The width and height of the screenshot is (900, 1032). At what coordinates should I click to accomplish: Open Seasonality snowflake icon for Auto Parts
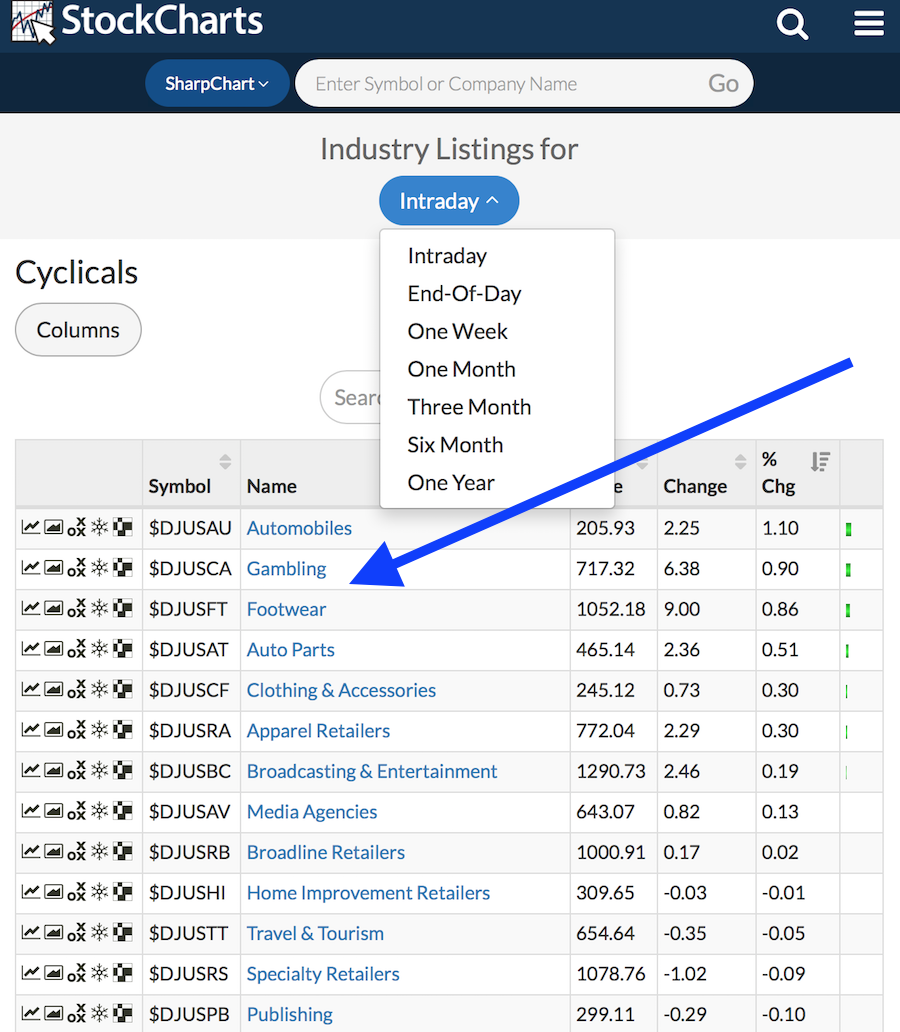[x=100, y=650]
